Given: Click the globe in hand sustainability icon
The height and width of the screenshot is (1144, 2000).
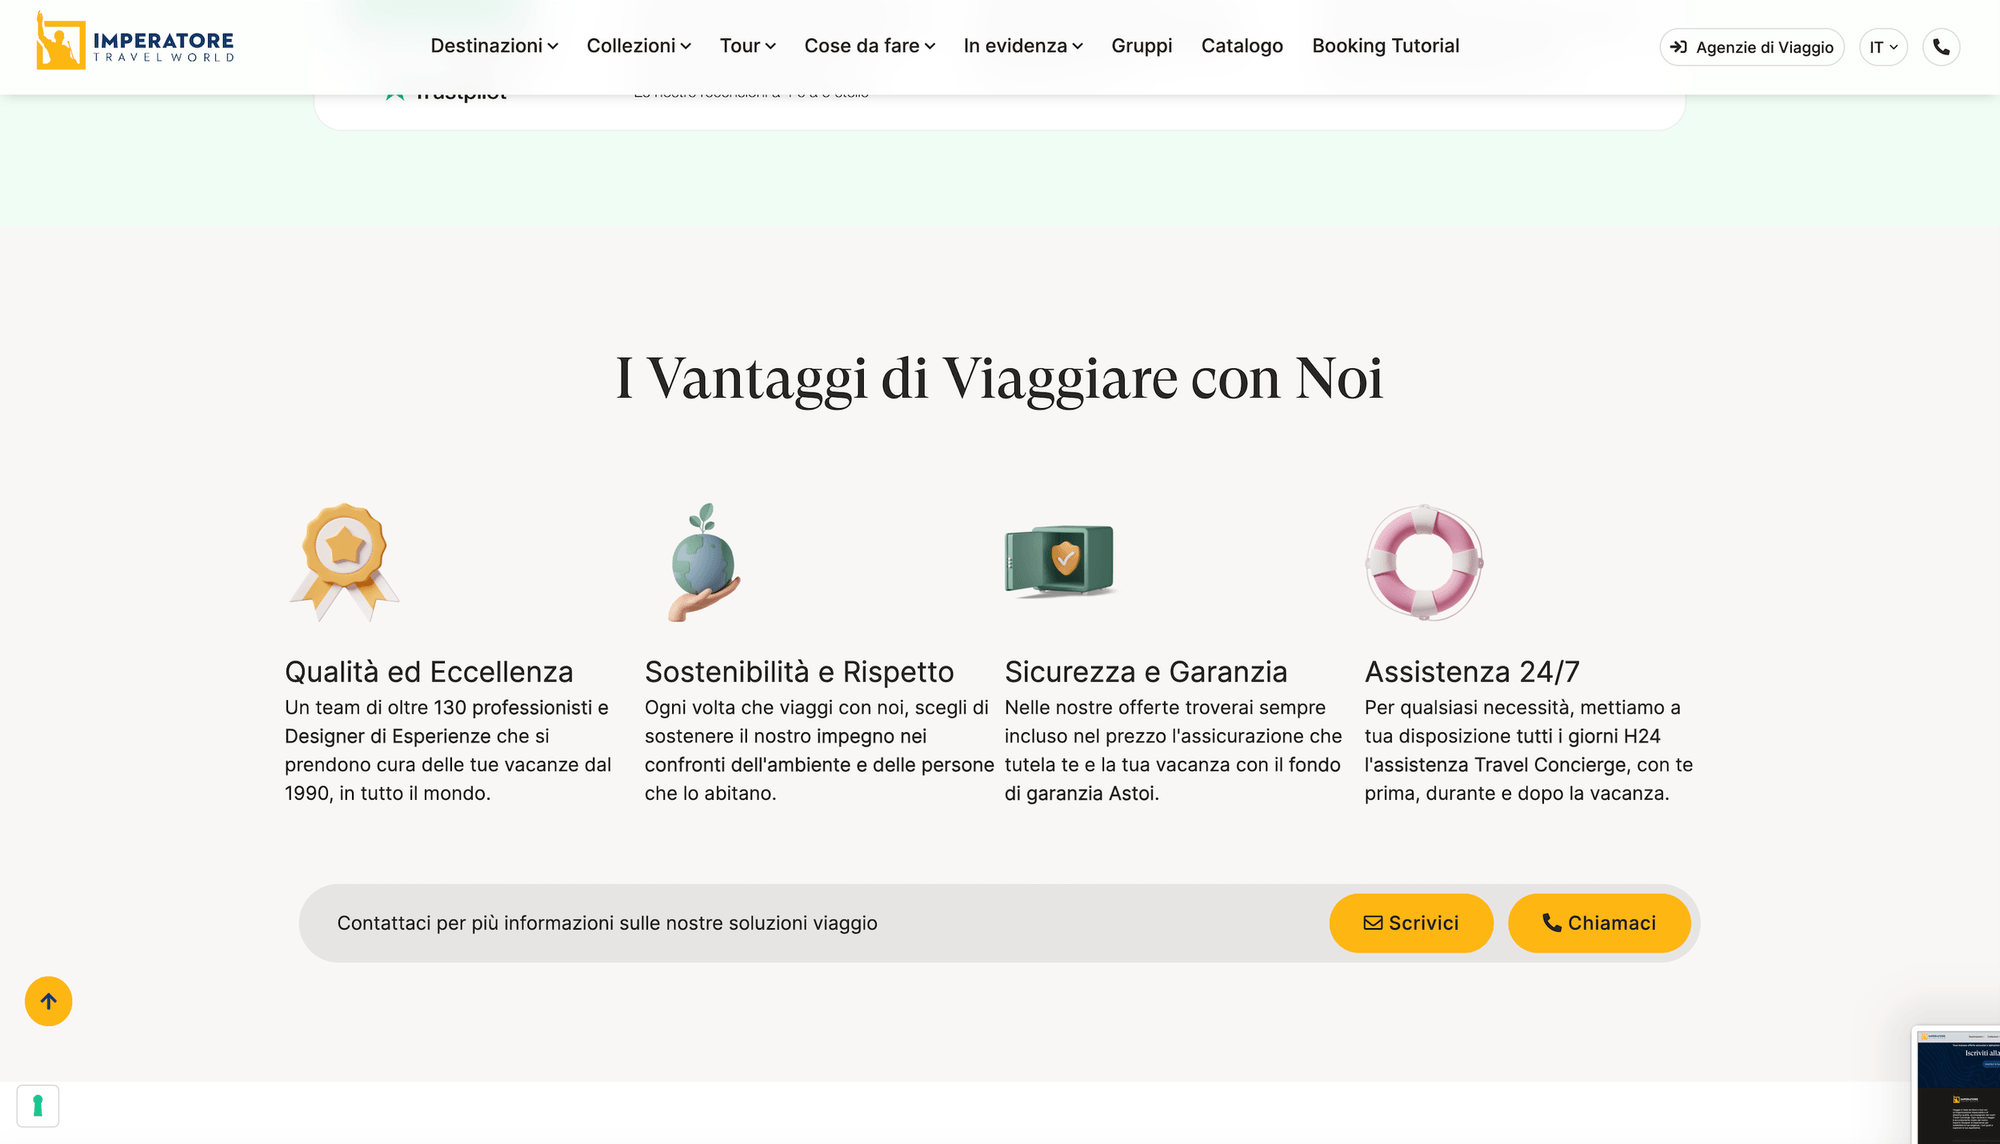Looking at the screenshot, I should tap(704, 562).
